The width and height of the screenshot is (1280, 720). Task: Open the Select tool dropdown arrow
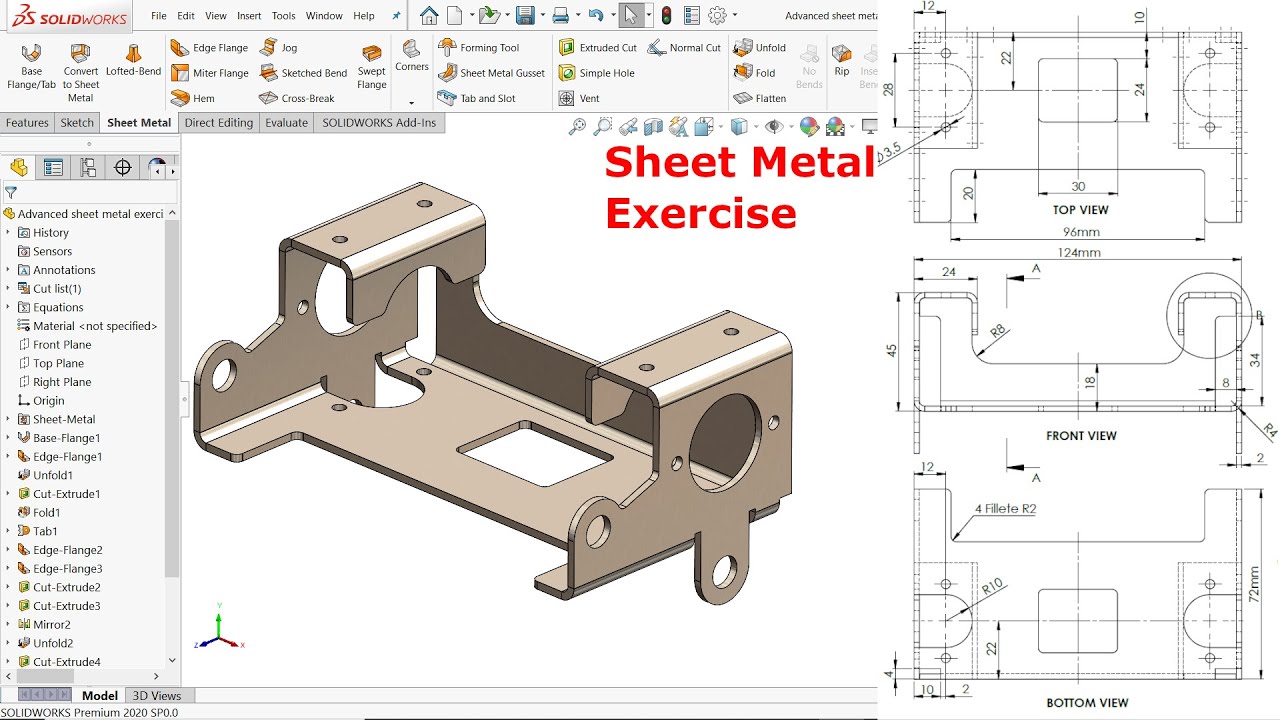647,16
